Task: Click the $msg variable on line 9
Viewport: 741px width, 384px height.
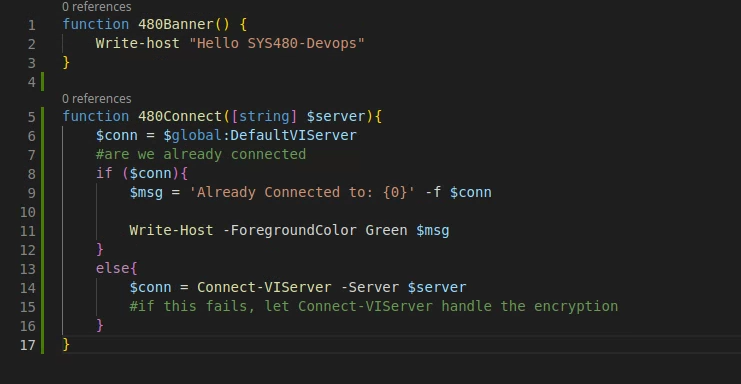Action: pyautogui.click(x=146, y=193)
